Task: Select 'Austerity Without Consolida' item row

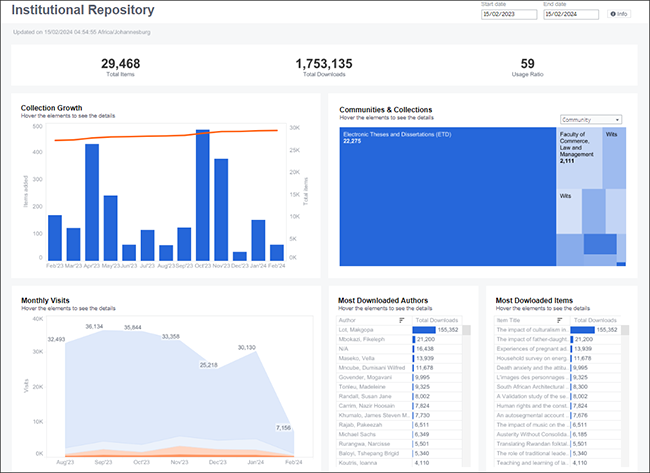Action: tap(557, 434)
